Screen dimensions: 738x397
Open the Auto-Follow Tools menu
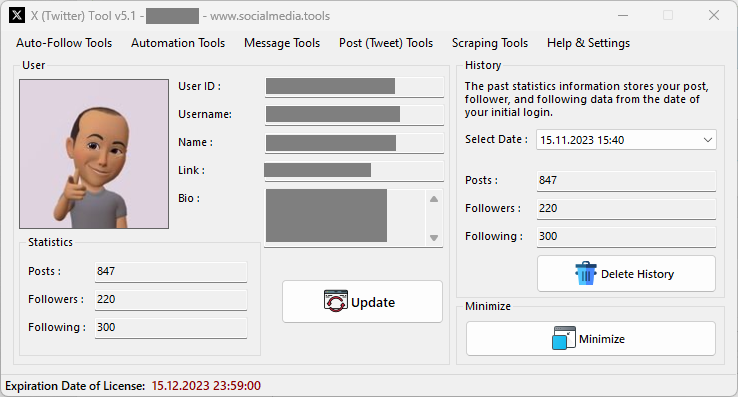[64, 43]
